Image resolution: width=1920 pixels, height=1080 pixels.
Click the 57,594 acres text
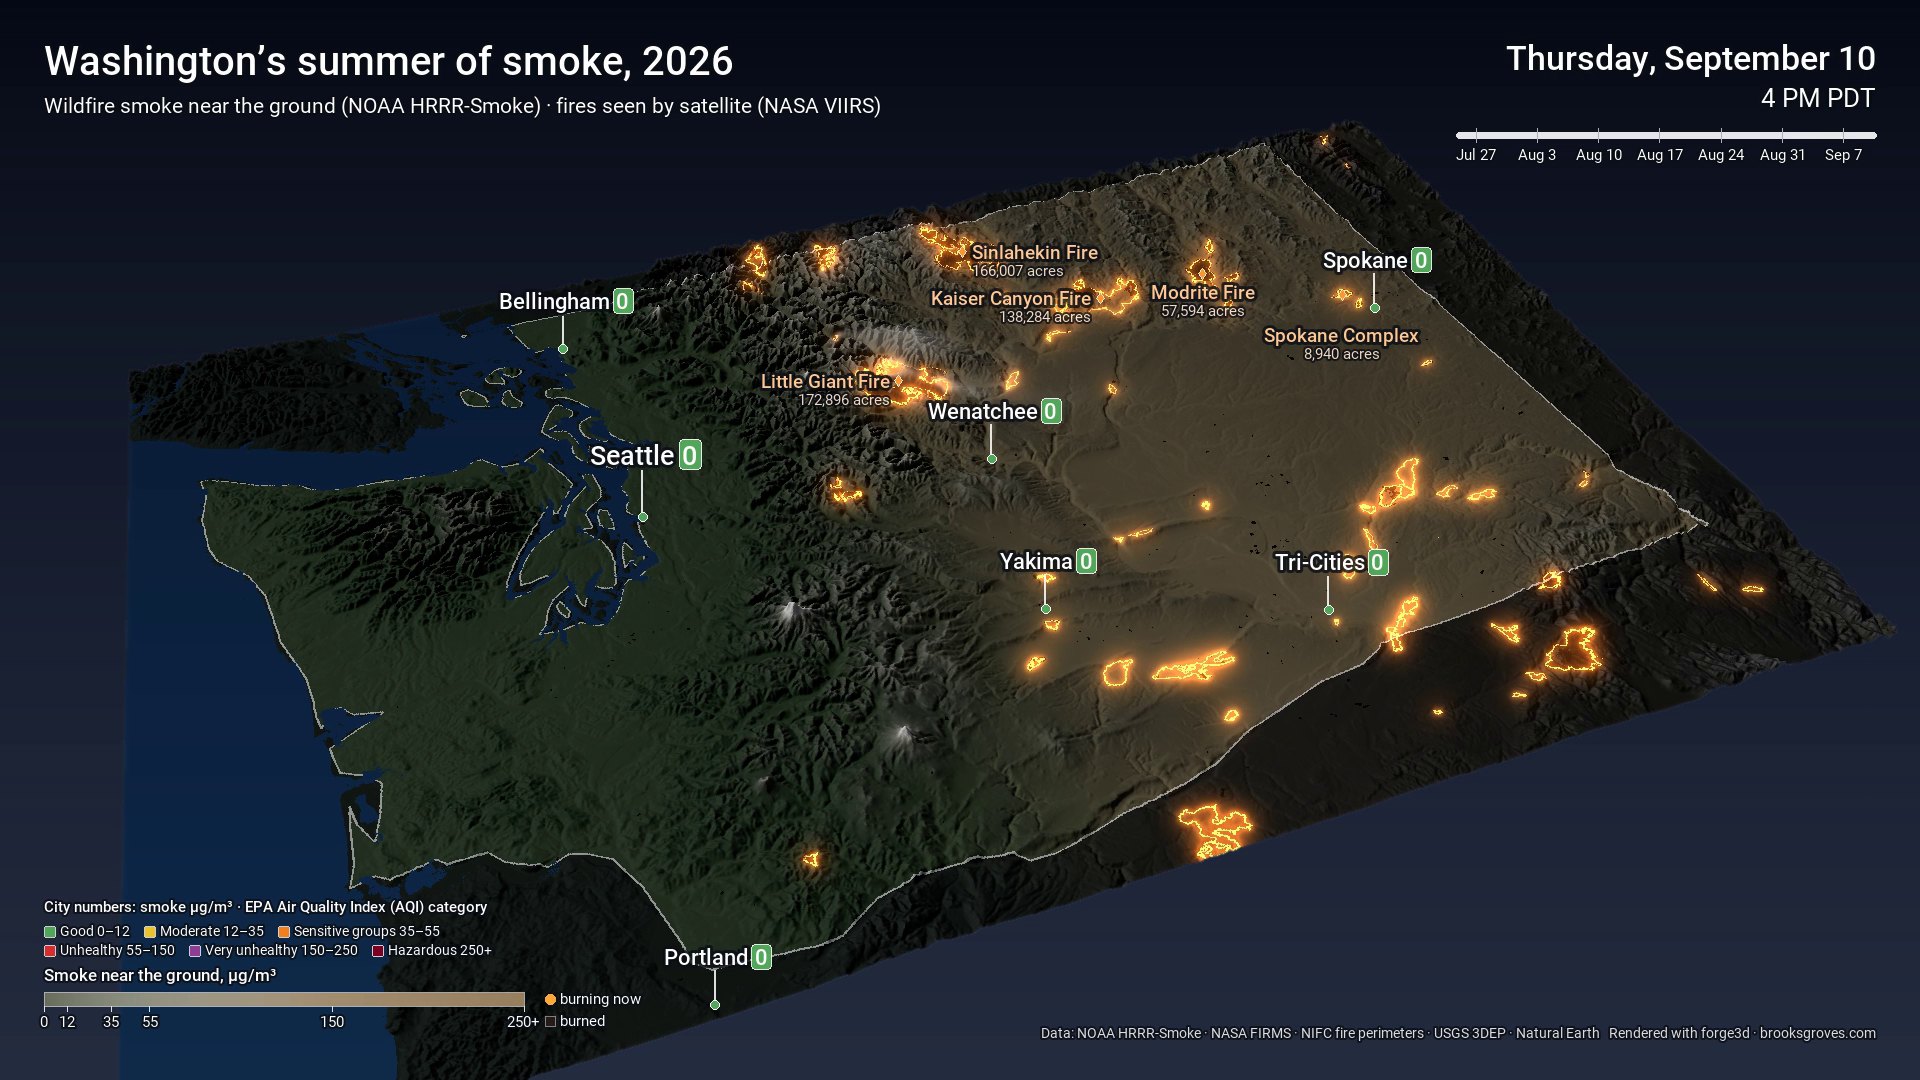pyautogui.click(x=1203, y=311)
